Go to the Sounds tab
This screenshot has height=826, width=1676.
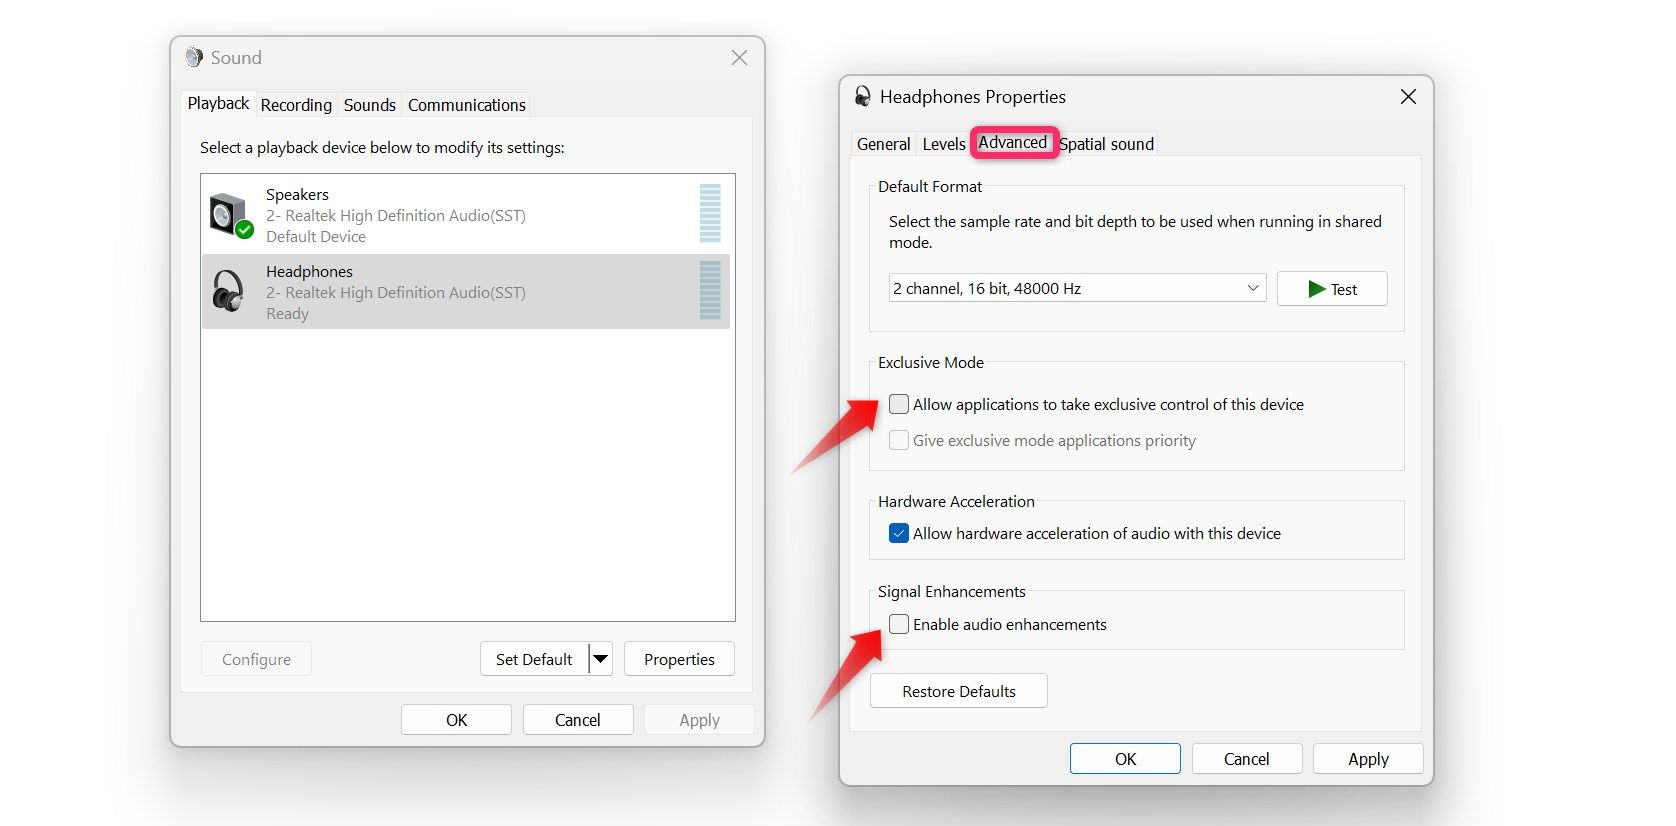[x=370, y=105]
